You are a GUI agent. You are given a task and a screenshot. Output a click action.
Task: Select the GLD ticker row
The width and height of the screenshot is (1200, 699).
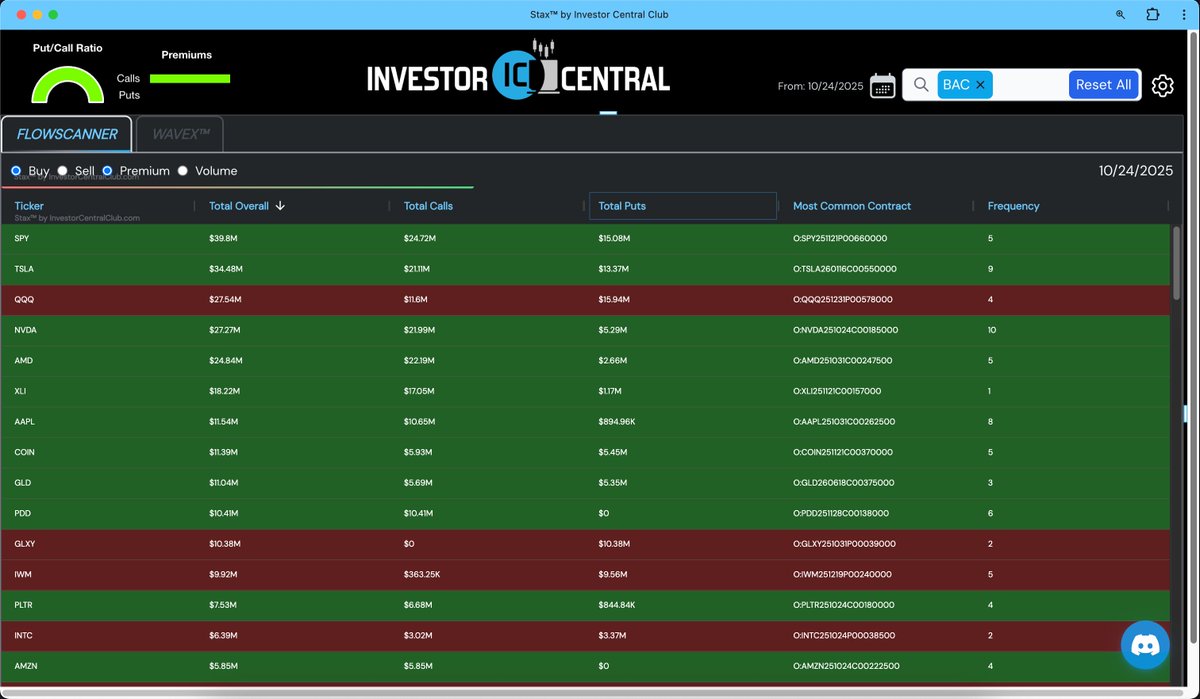[x=585, y=483]
